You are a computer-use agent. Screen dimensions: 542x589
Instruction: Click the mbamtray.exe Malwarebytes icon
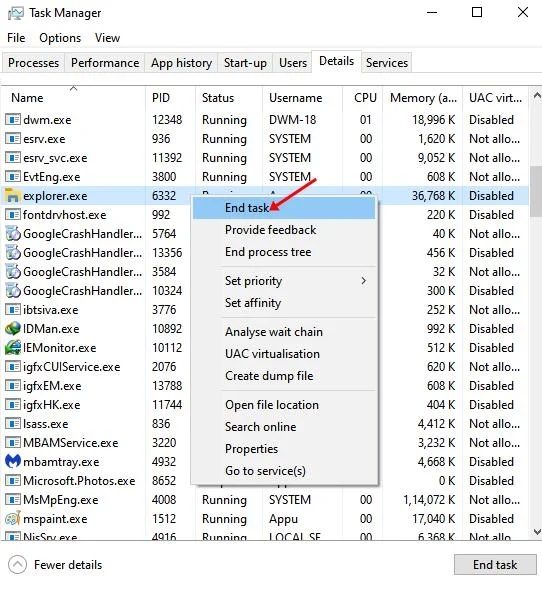pyautogui.click(x=13, y=462)
